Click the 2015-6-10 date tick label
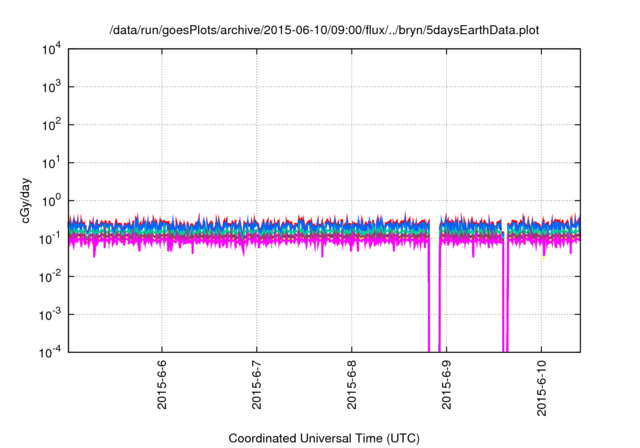The image size is (640, 448). point(541,388)
